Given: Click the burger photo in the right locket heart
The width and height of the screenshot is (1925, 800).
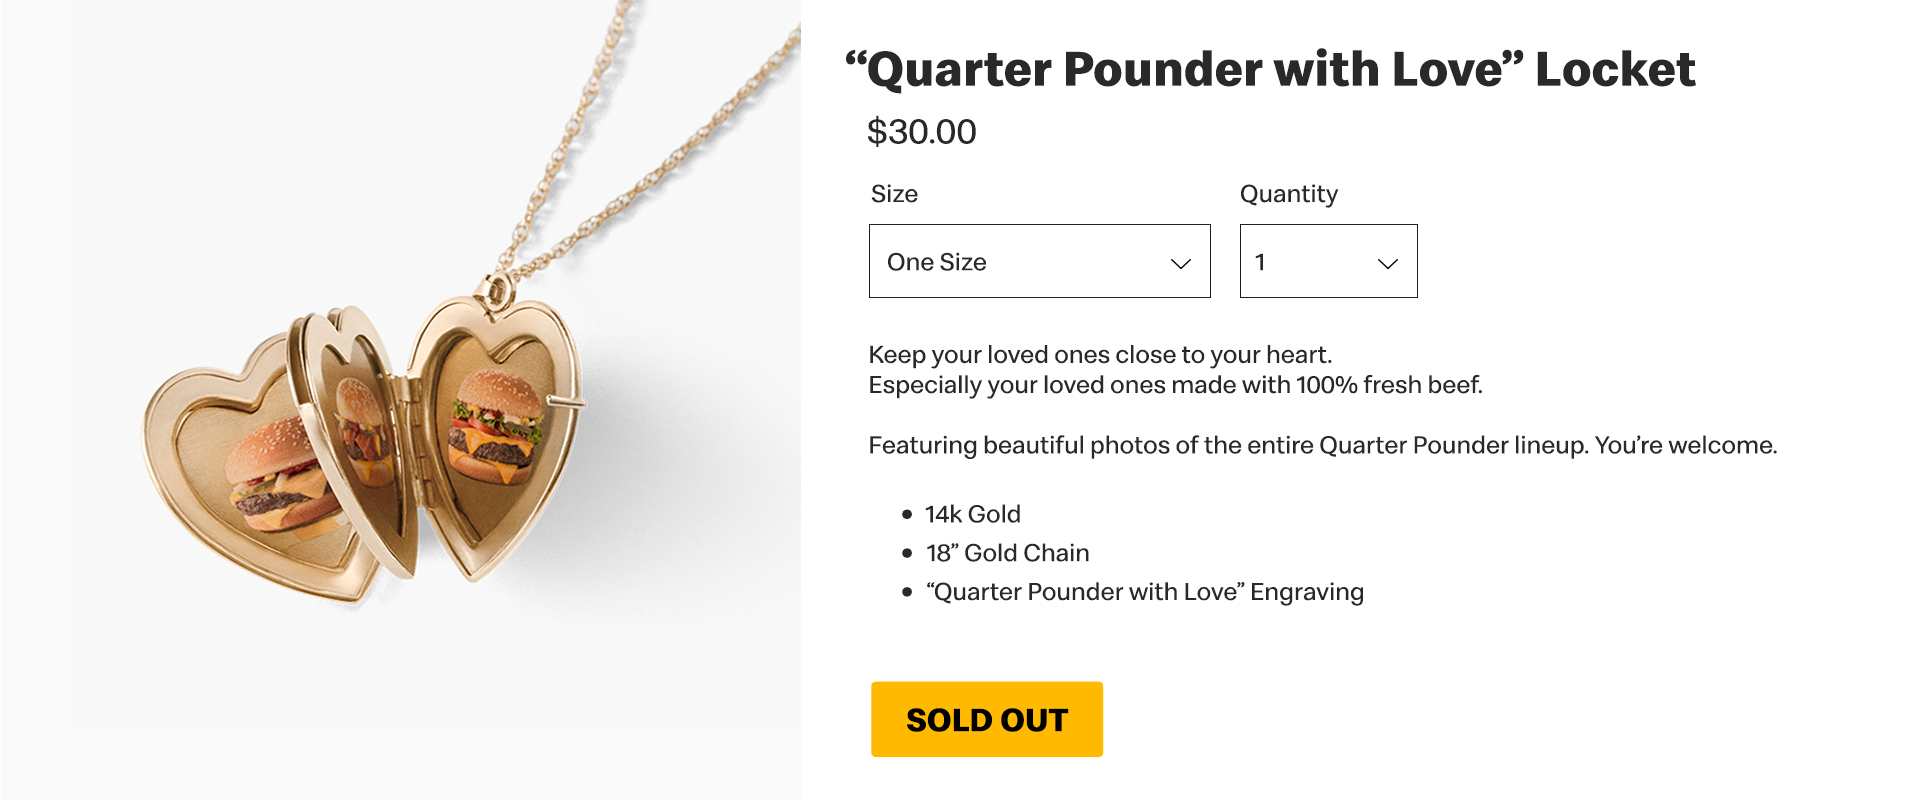Looking at the screenshot, I should 496,427.
